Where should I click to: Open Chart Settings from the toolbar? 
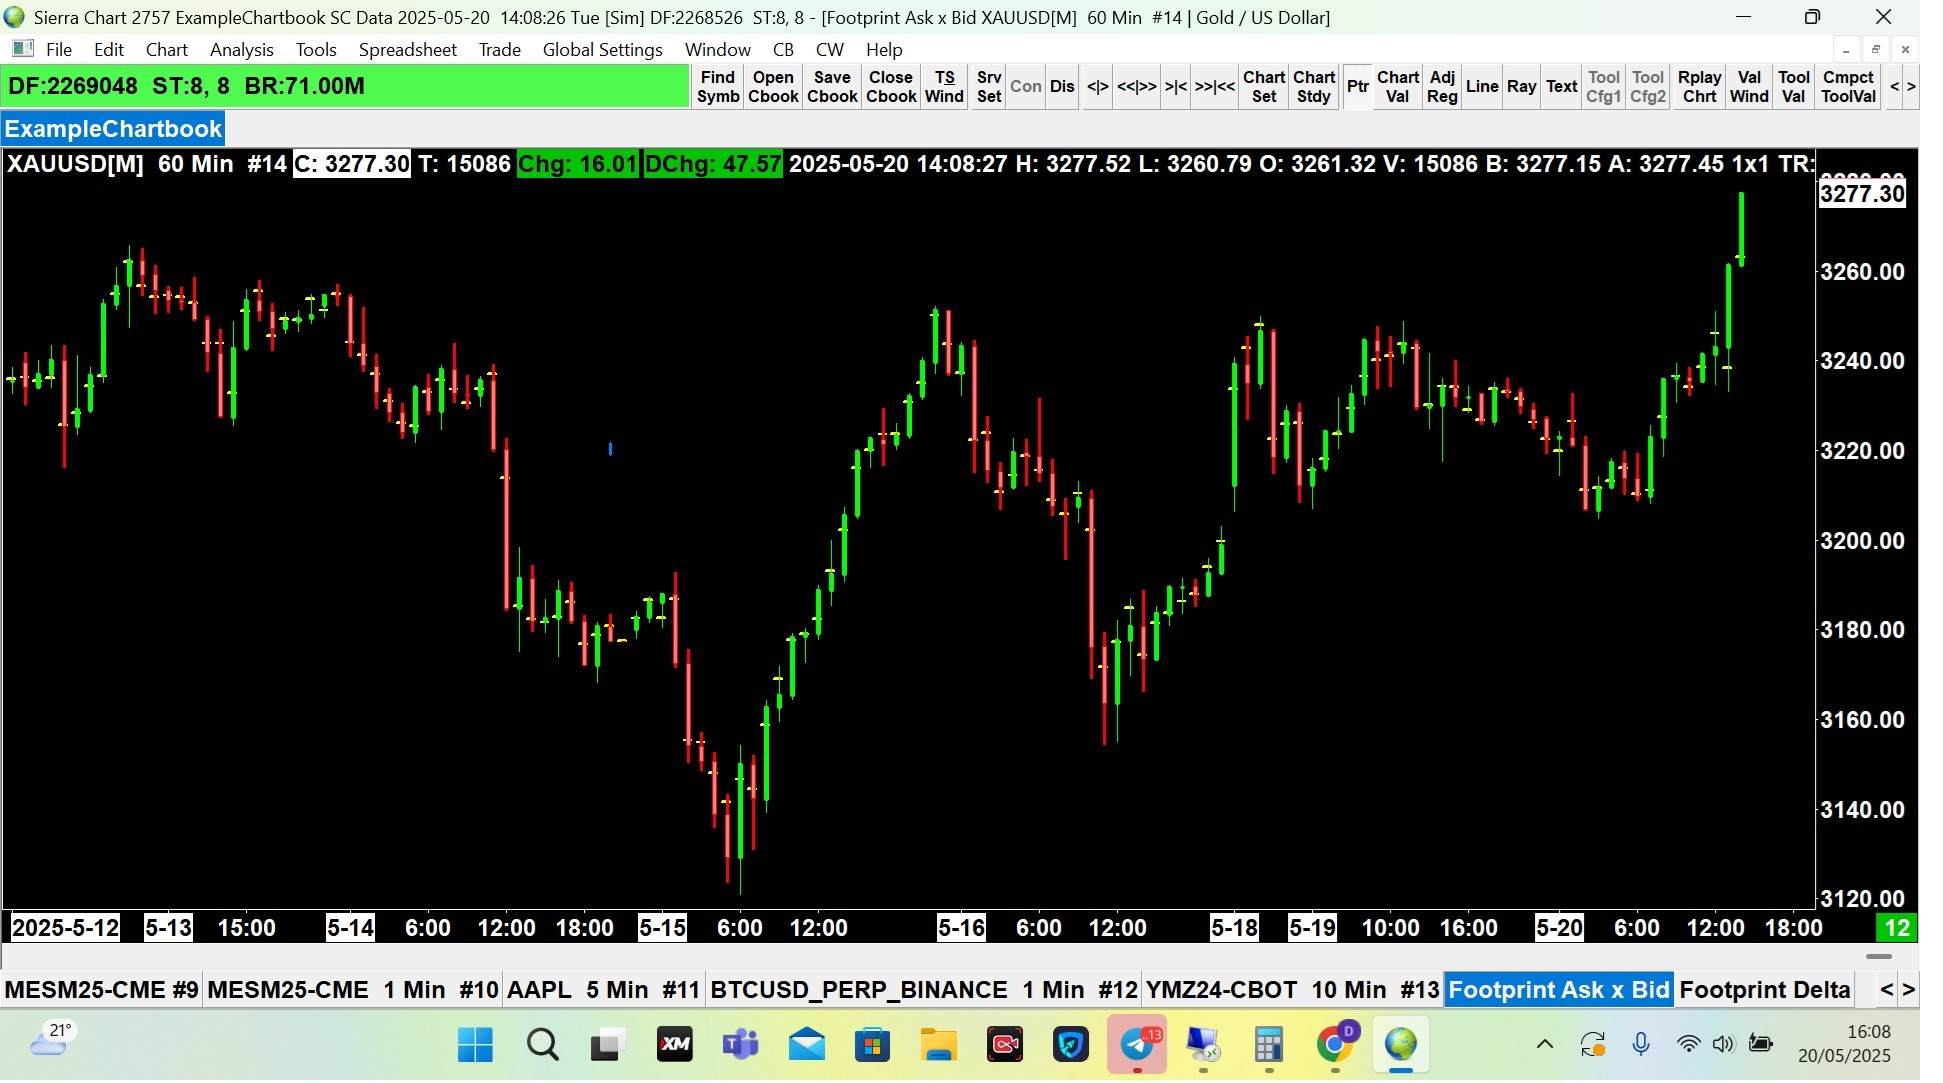coord(1263,87)
